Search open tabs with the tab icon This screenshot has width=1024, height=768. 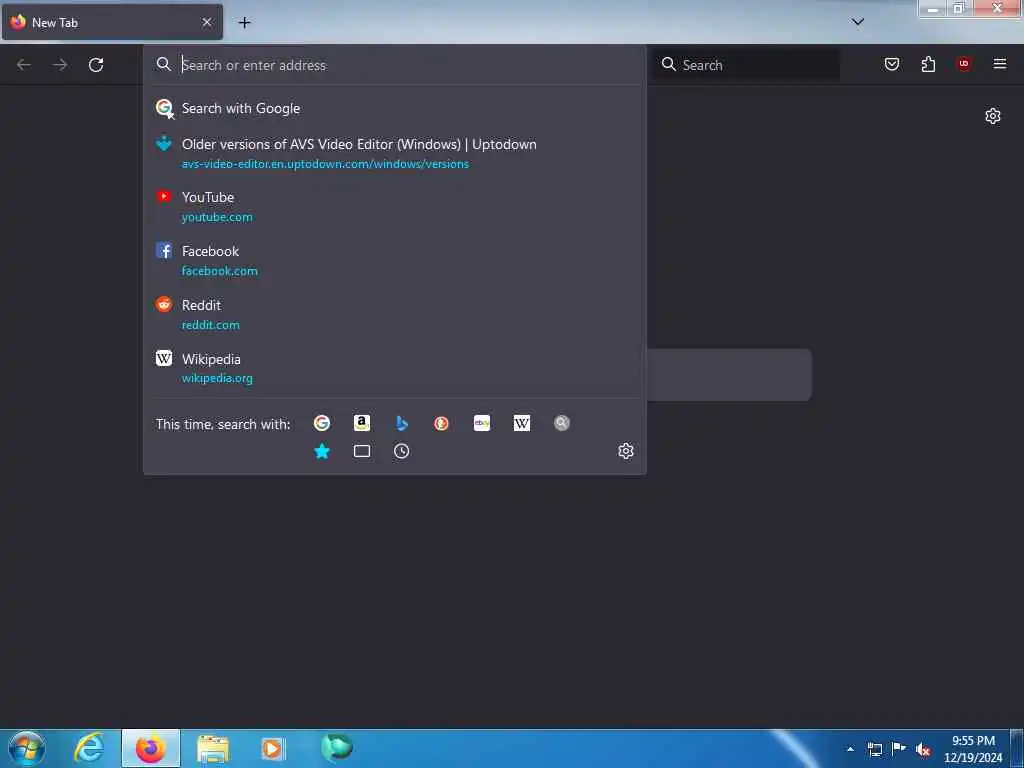(362, 451)
